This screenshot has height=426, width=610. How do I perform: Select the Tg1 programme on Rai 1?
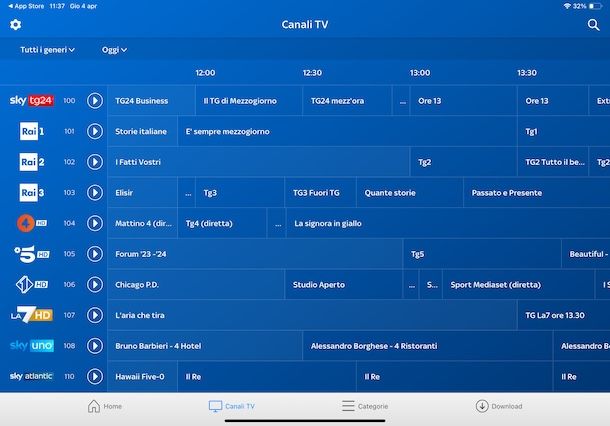pyautogui.click(x=564, y=131)
